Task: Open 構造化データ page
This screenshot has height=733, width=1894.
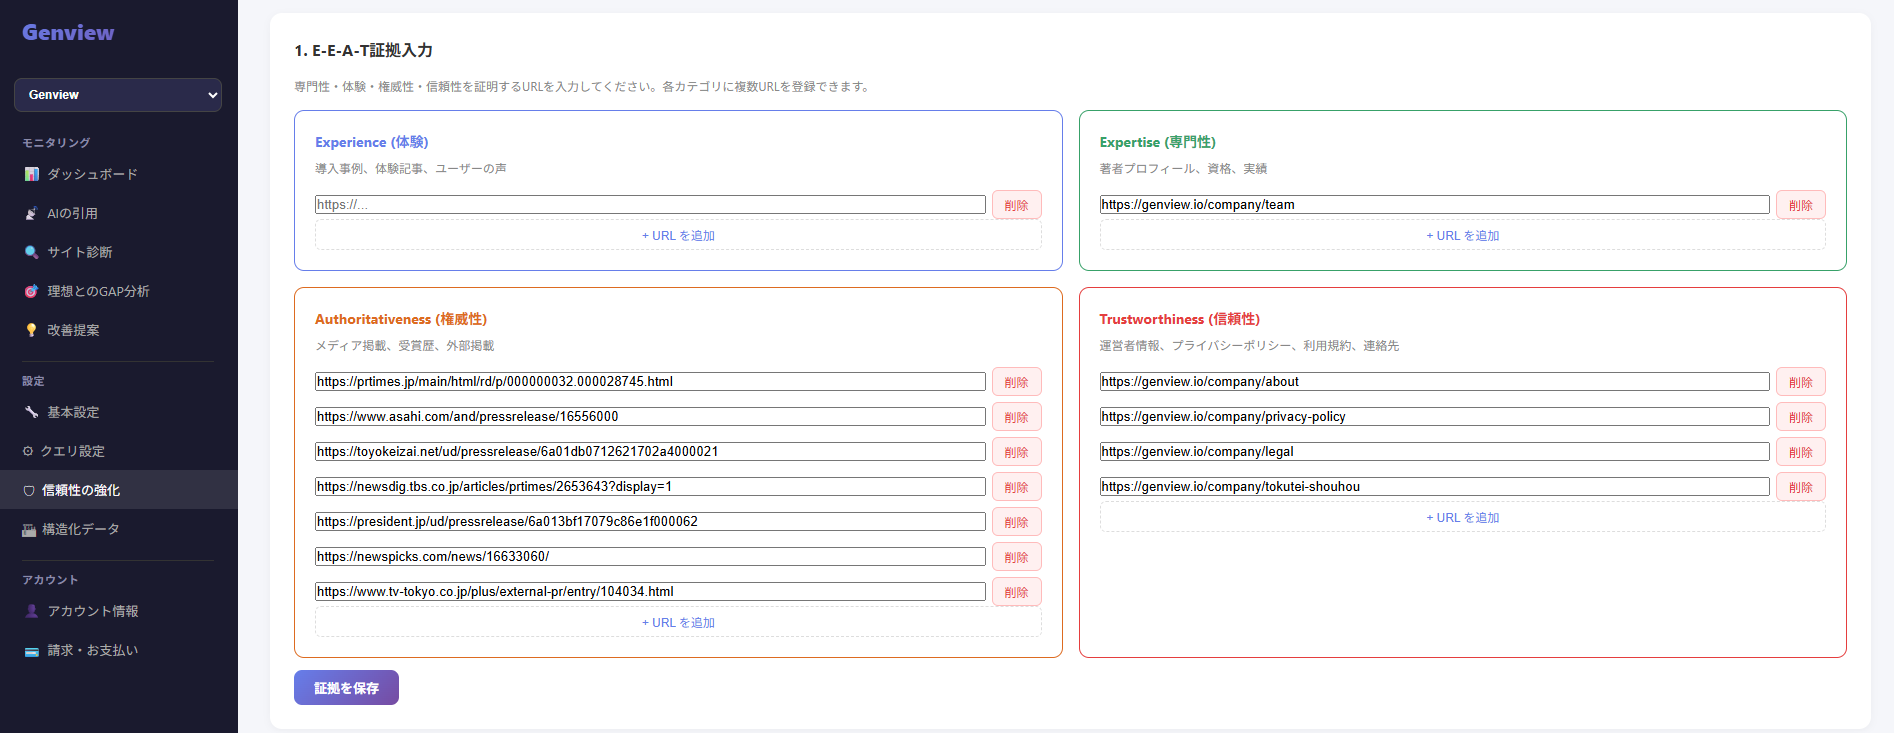Action: tap(119, 529)
